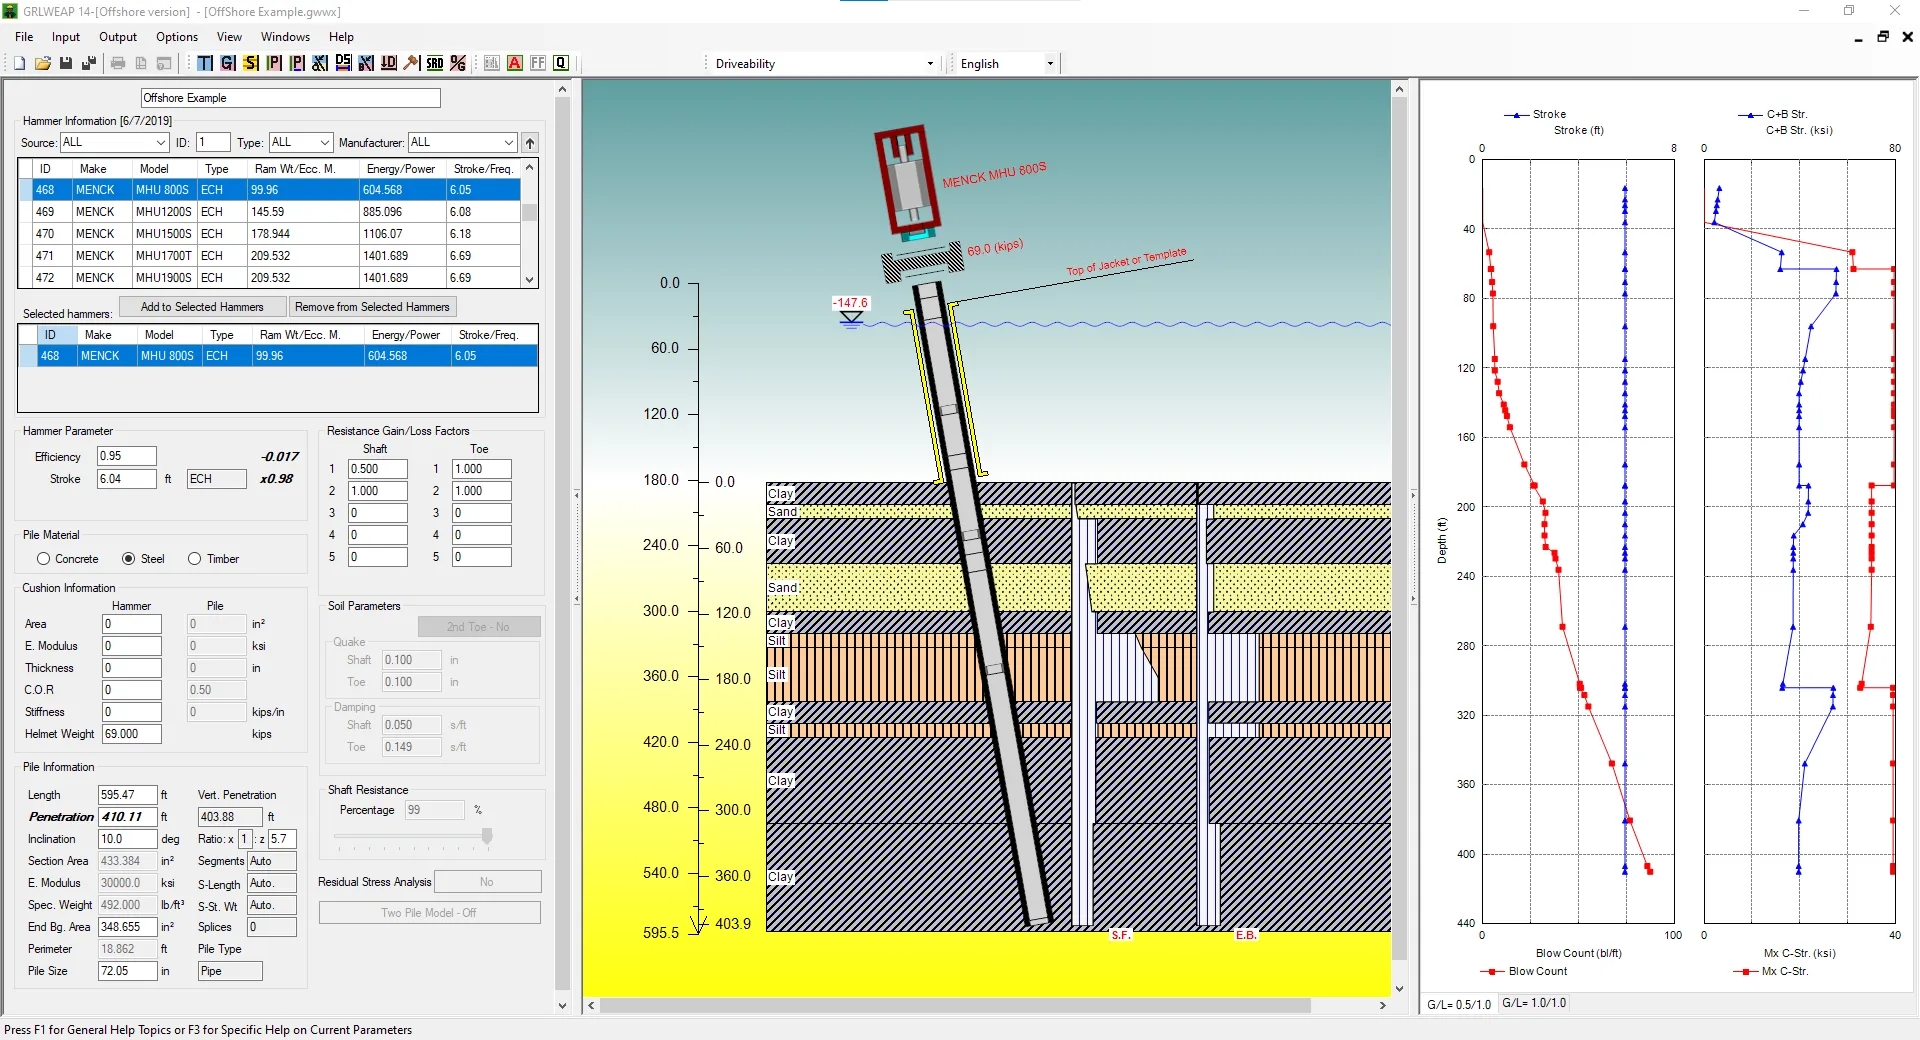The width and height of the screenshot is (1920, 1040).
Task: Click the SRD toolbar icon
Action: pos(435,63)
